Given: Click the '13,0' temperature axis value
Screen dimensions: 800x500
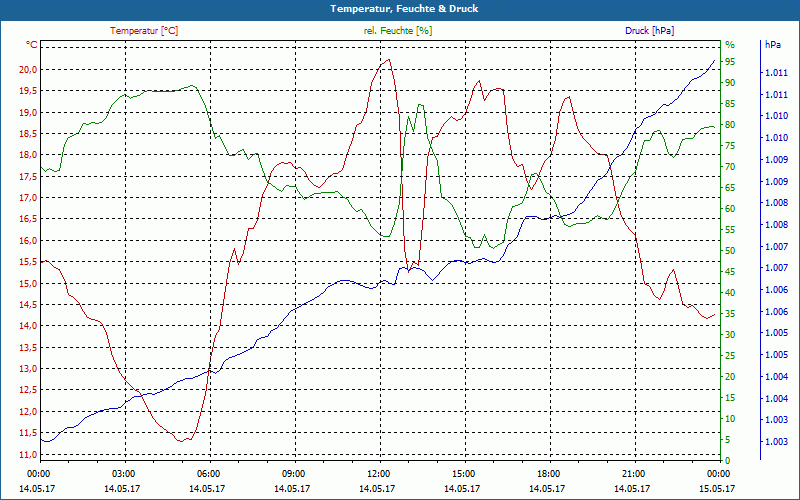Looking at the screenshot, I should [29, 369].
